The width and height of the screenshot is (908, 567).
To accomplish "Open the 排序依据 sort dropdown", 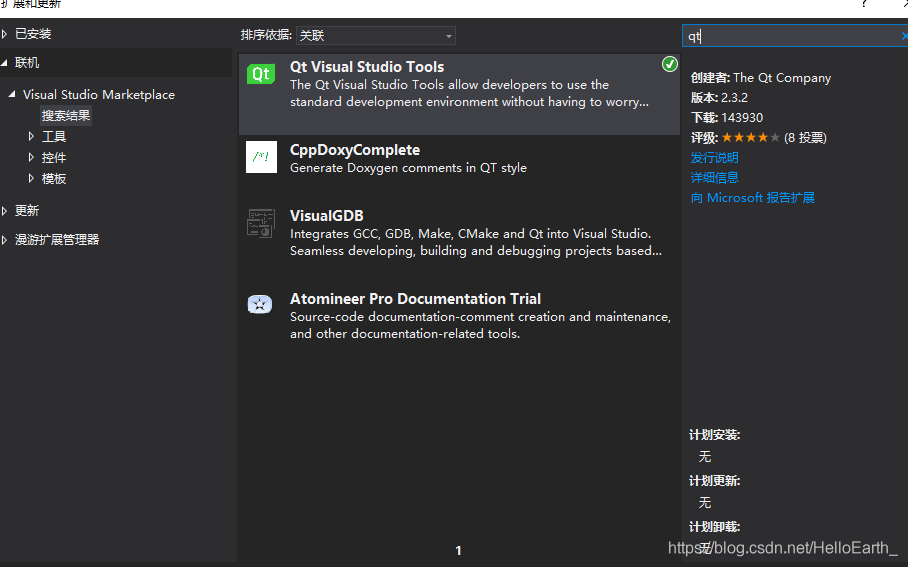I will 376,36.
